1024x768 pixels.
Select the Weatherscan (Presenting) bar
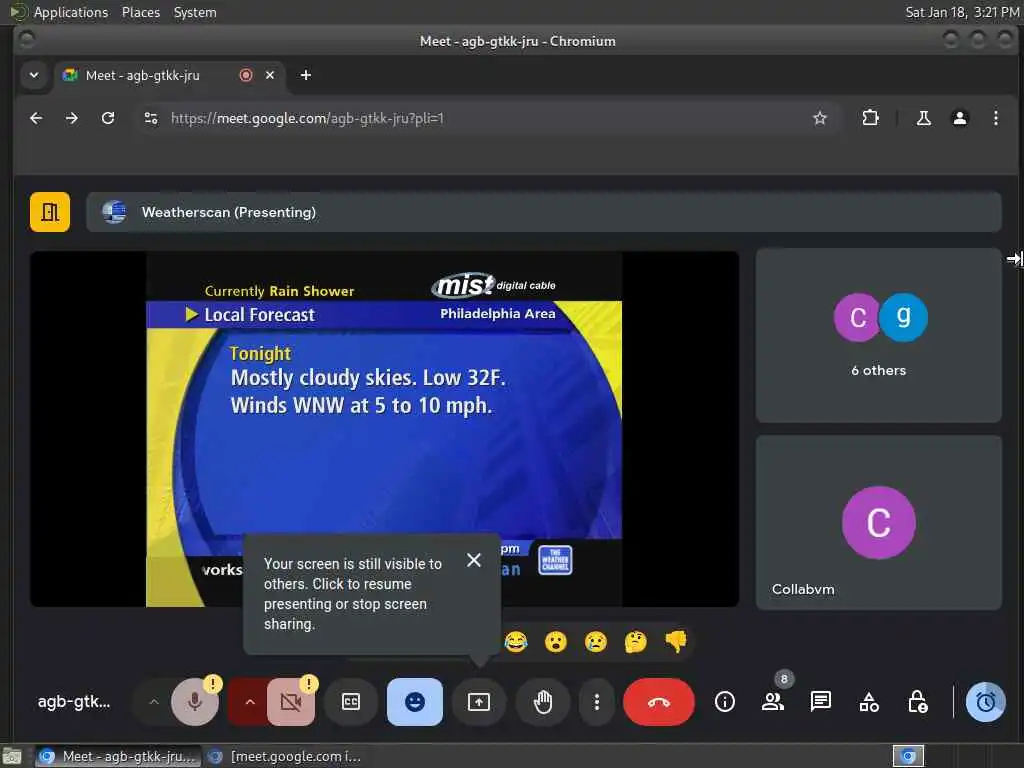[543, 212]
